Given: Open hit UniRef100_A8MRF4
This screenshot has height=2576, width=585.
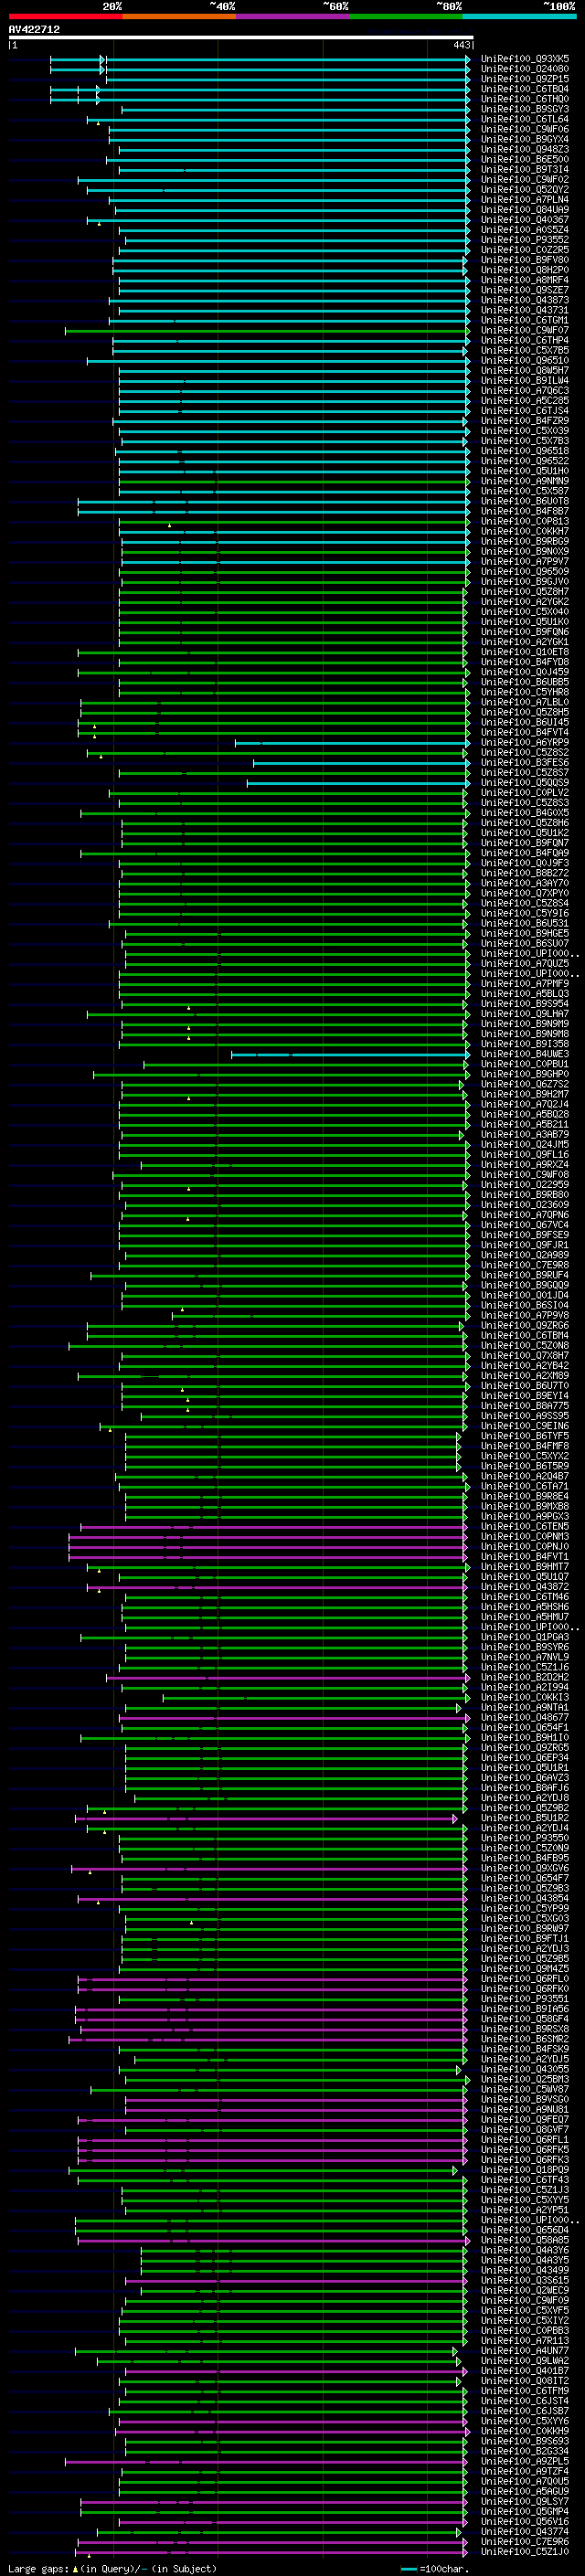Looking at the screenshot, I should click(525, 280).
